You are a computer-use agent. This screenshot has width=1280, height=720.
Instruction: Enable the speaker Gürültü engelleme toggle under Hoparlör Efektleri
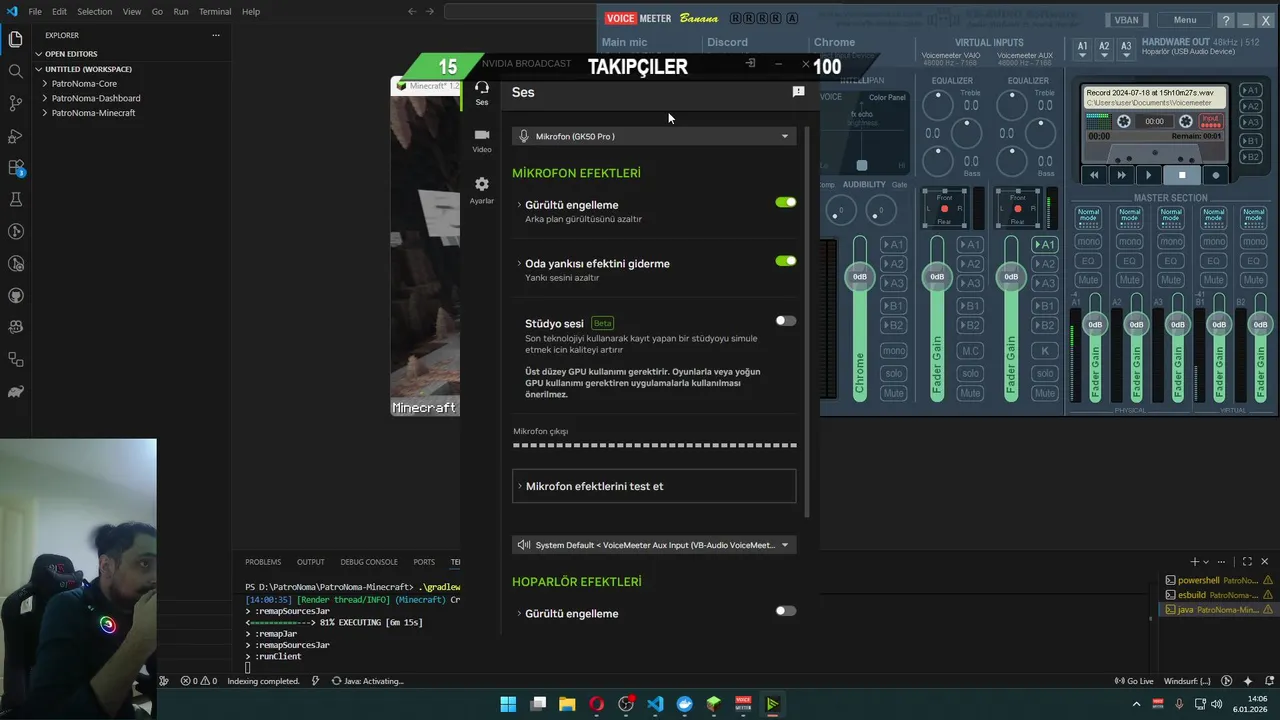point(786,611)
